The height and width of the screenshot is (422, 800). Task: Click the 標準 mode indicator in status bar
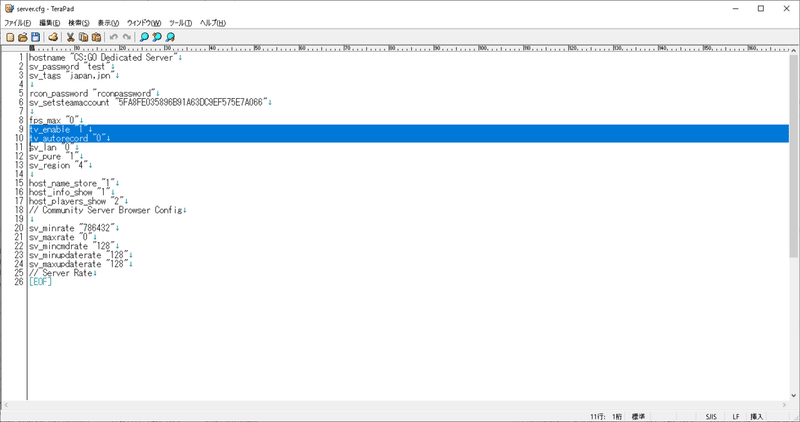pyautogui.click(x=638, y=416)
